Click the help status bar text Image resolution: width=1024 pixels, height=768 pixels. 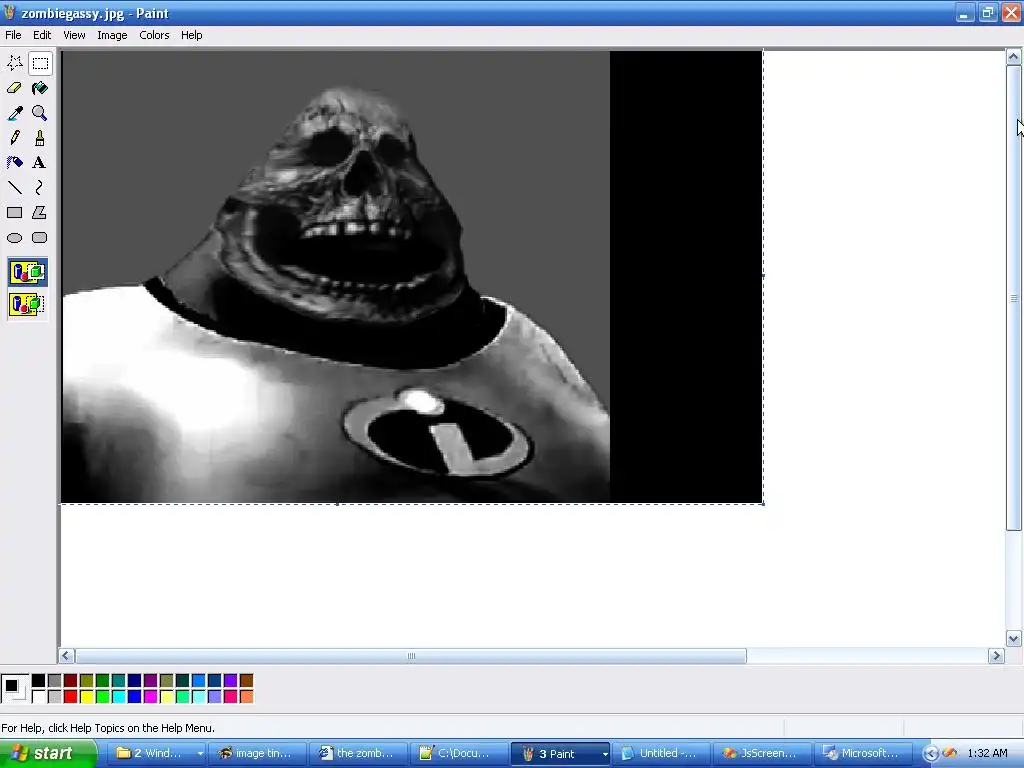point(108,728)
